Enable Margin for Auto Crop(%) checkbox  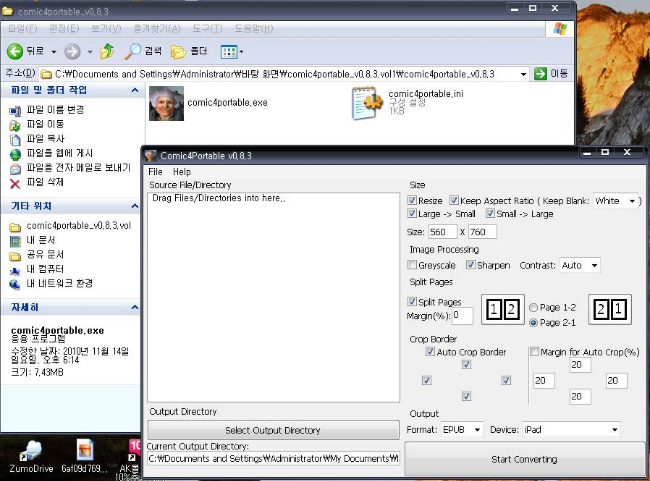(x=535, y=352)
